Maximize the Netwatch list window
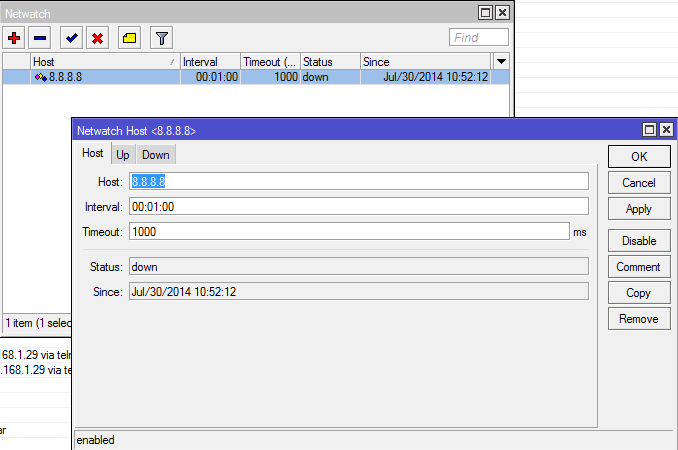Screen dimensions: 678x450 (x=486, y=13)
